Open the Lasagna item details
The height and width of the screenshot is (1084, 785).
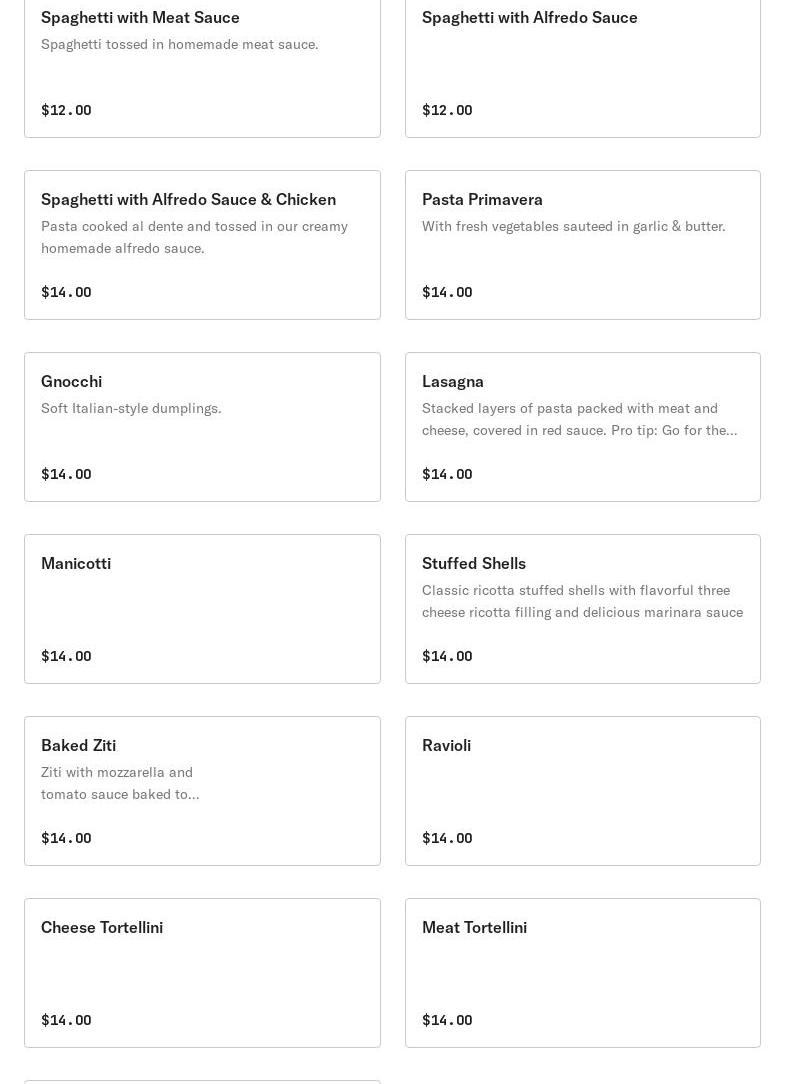point(582,427)
